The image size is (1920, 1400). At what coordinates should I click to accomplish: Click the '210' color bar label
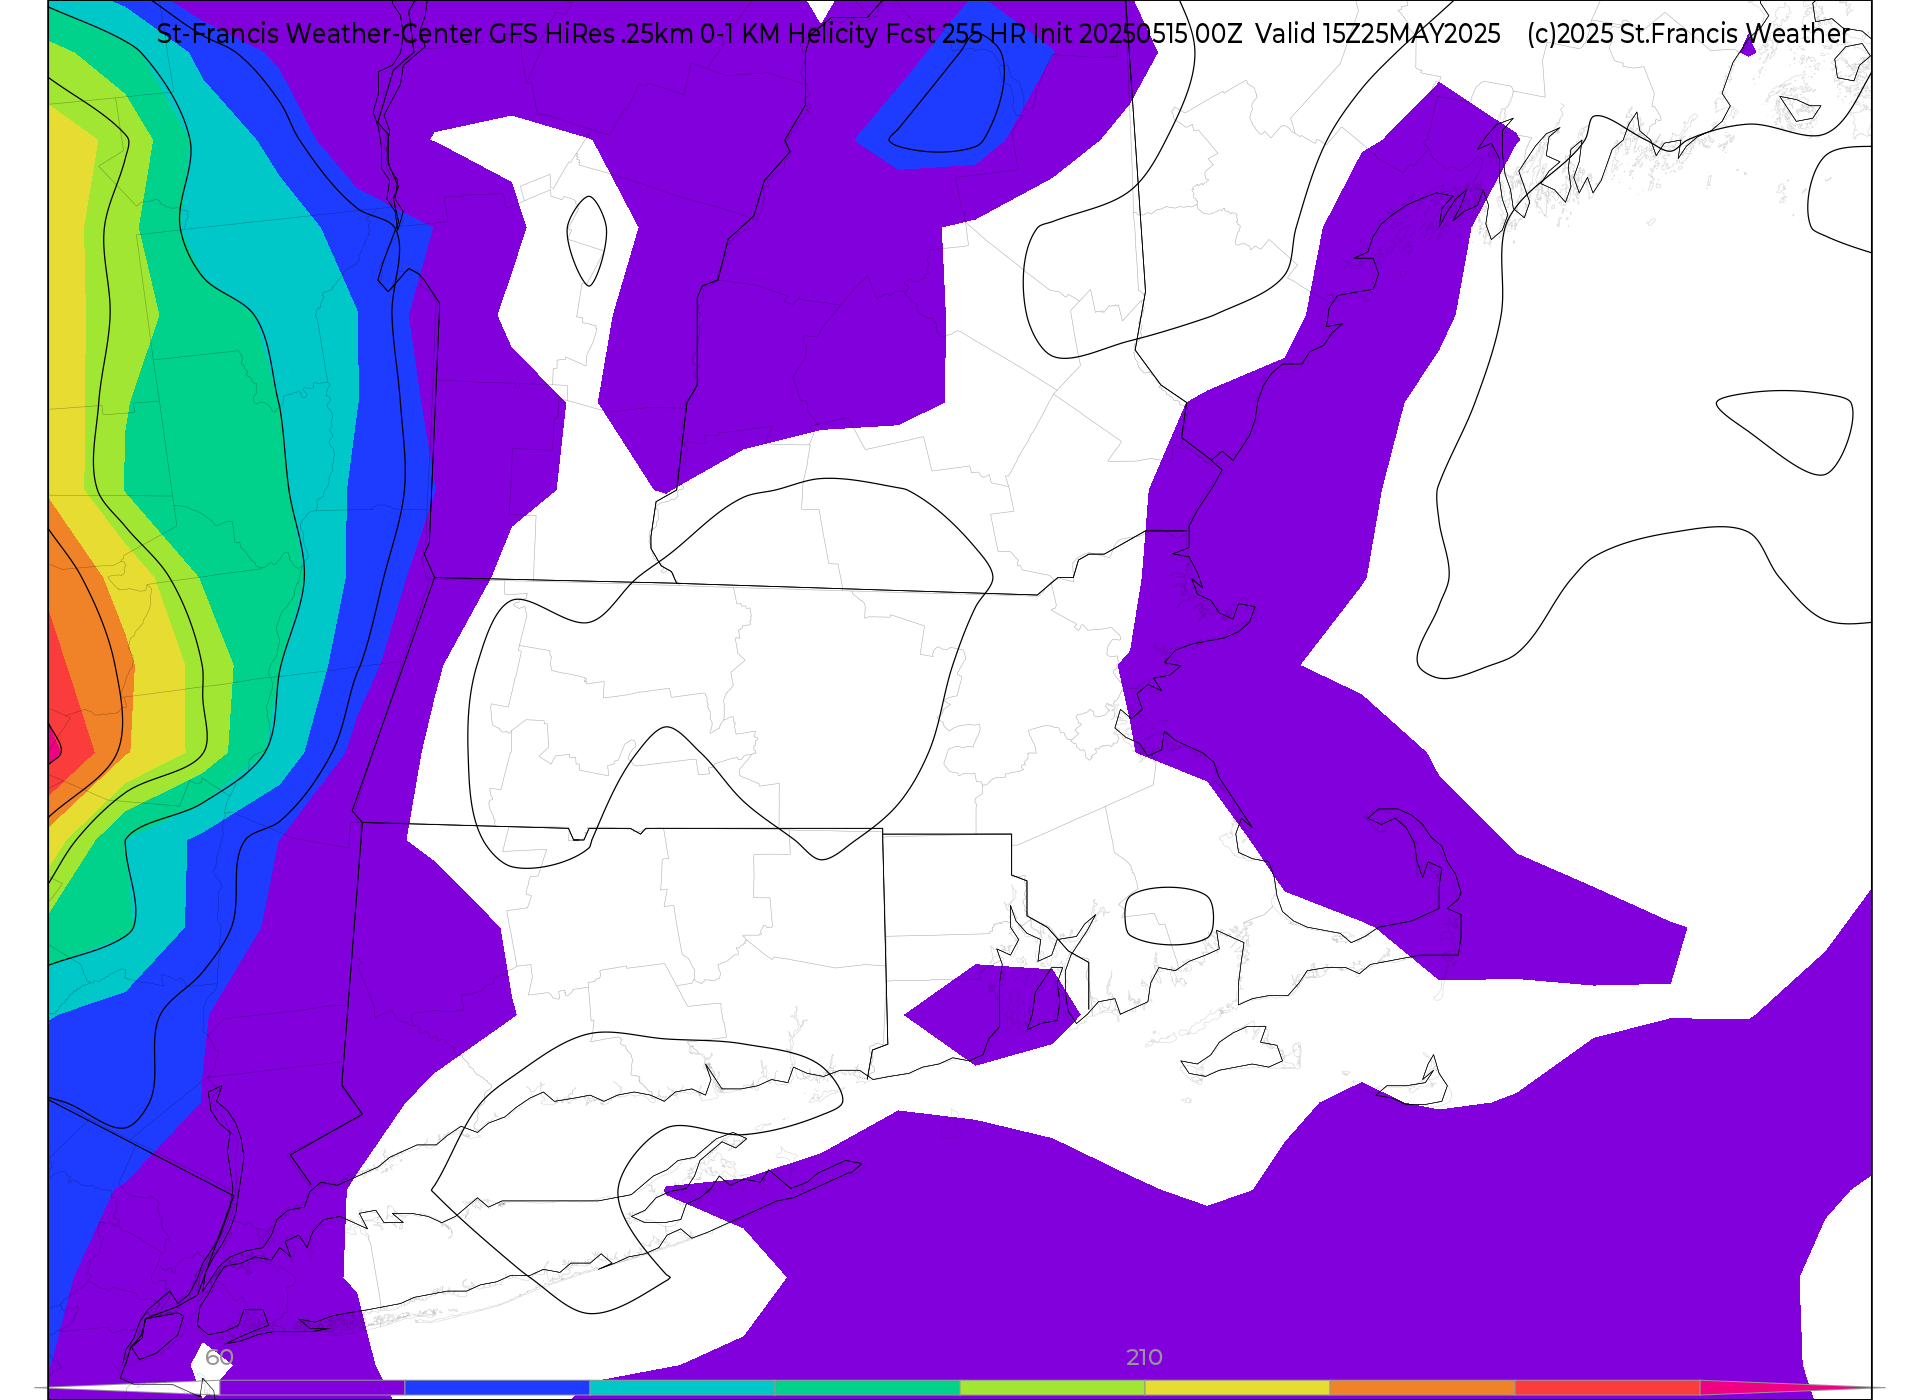1144,1358
